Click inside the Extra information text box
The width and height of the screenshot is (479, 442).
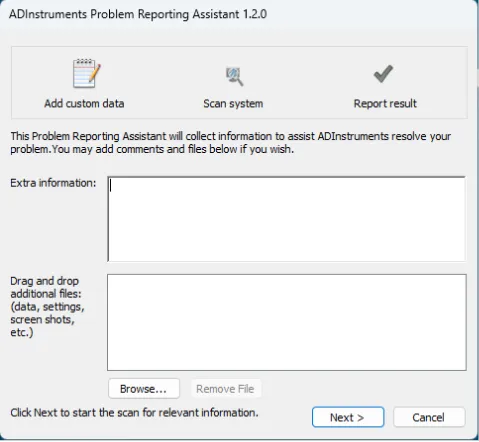click(x=287, y=219)
